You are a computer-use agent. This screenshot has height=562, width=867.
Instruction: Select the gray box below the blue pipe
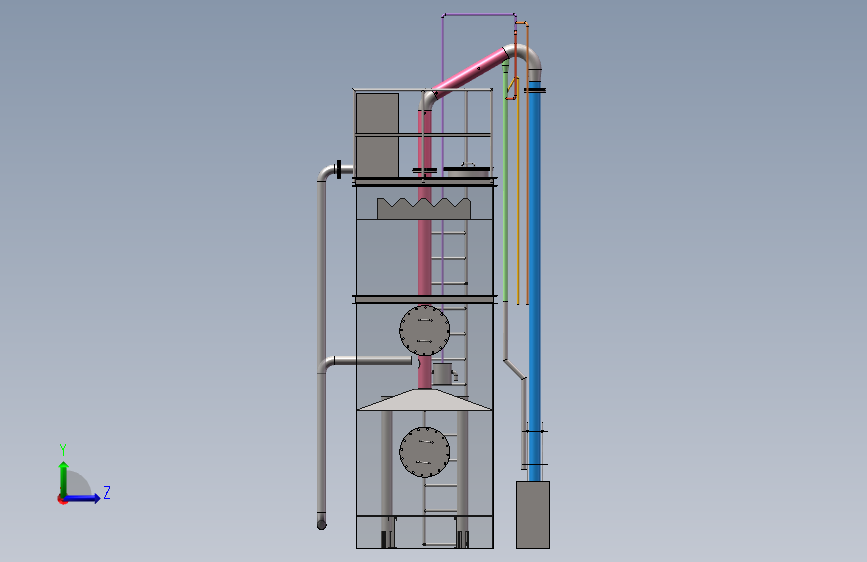coord(533,515)
